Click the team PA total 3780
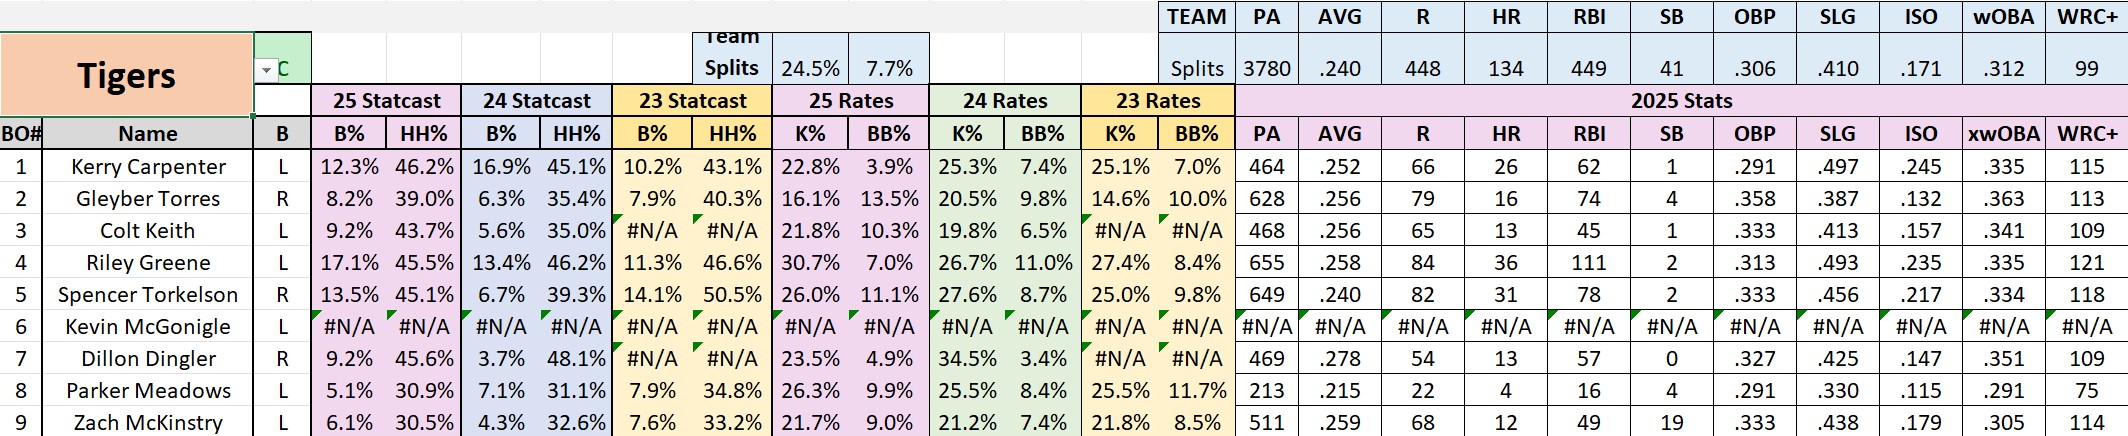This screenshot has height=436, width=2128. point(1266,69)
